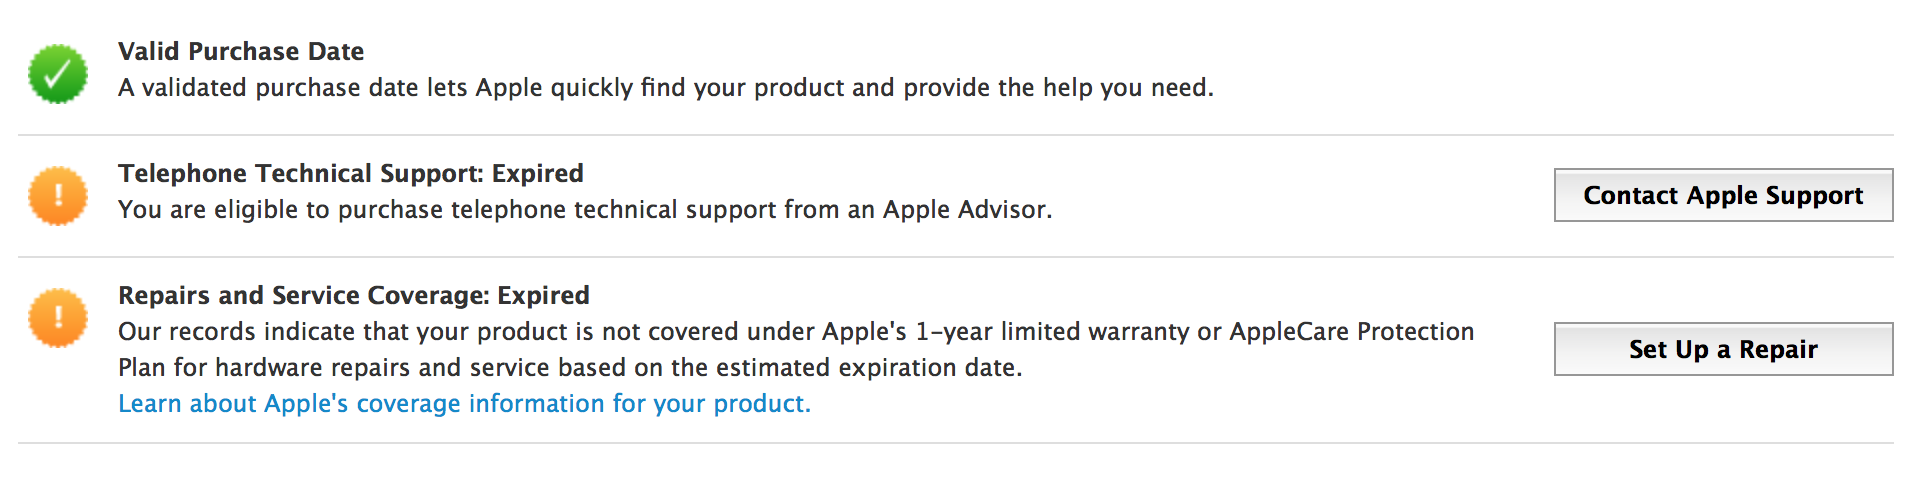Click the words Apple Advisor in the telephone description
Screen dimensions: 1926x478
[965, 210]
